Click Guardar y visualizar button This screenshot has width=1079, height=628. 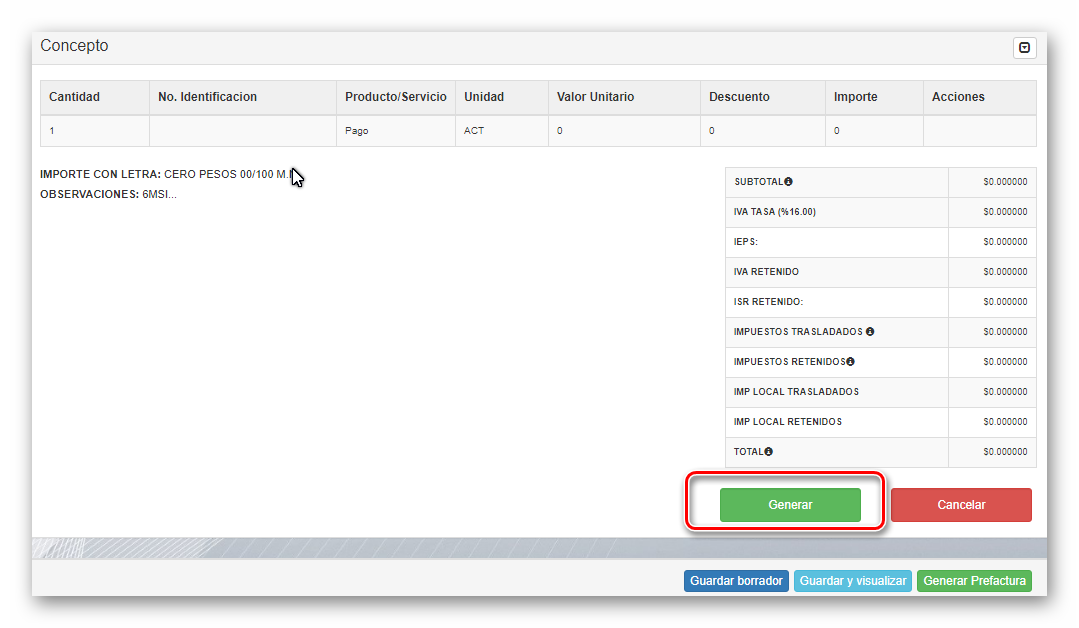853,581
